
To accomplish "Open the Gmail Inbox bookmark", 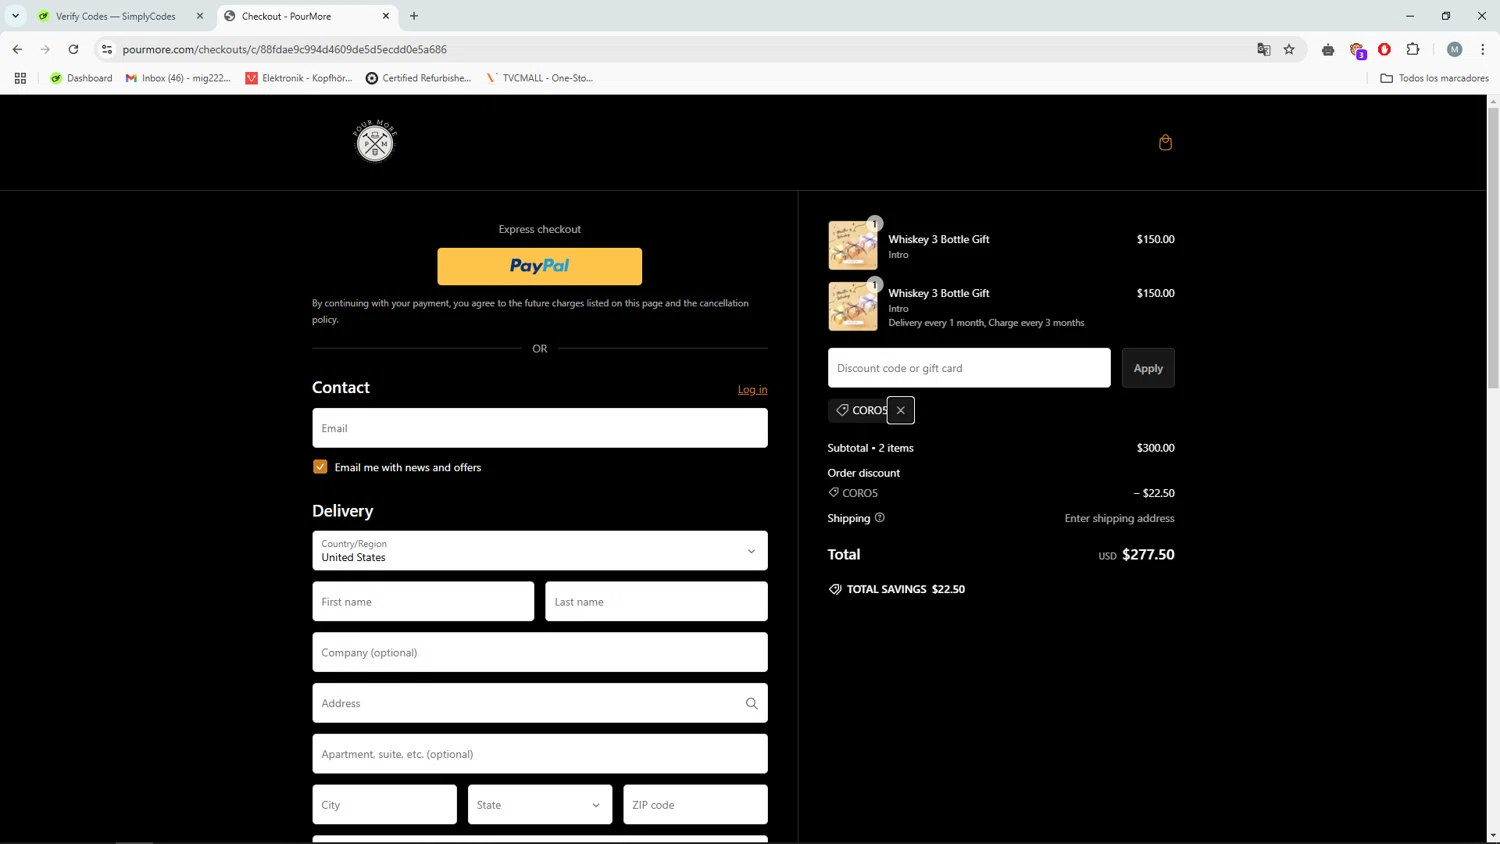I will tap(178, 78).
